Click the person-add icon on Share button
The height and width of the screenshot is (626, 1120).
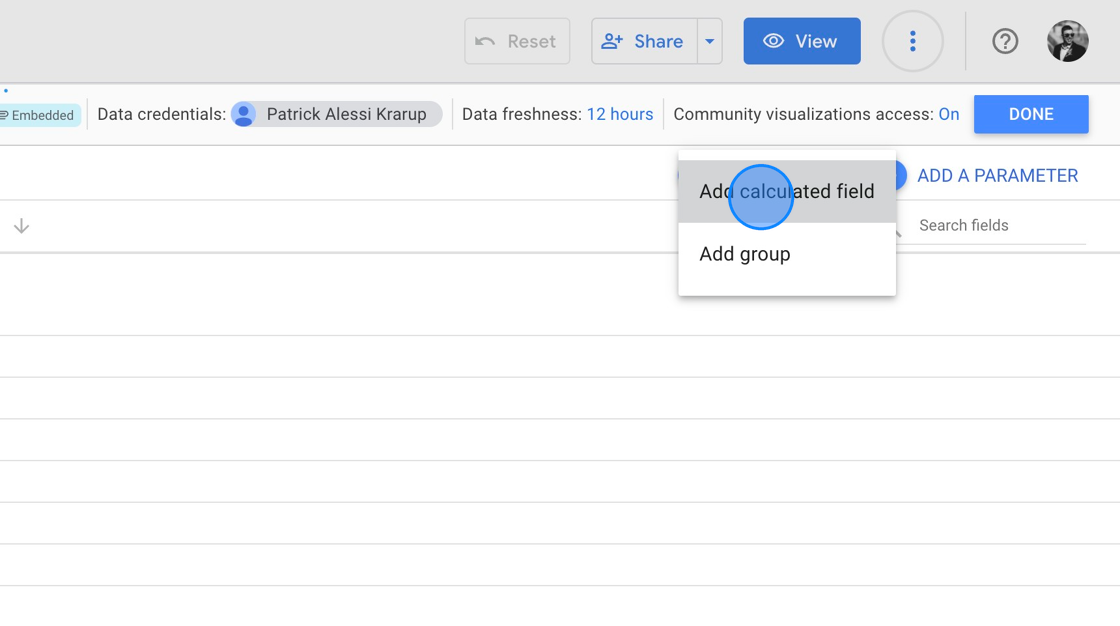click(x=611, y=41)
